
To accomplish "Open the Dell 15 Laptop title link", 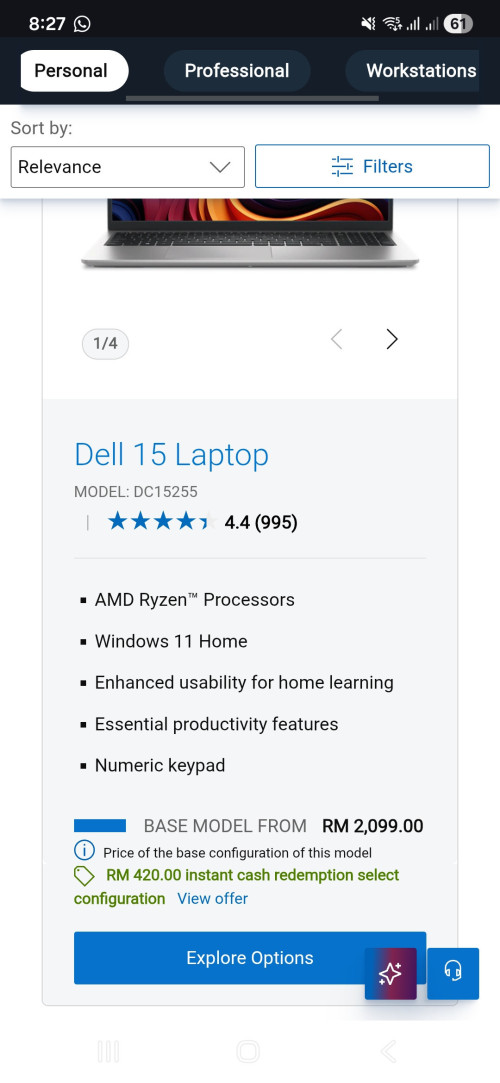I will click(x=171, y=454).
